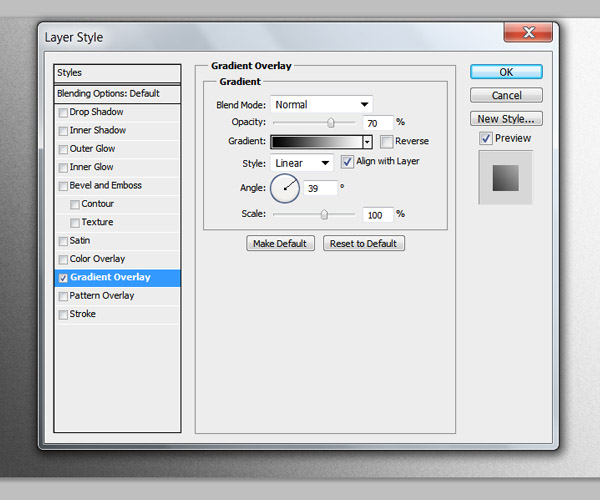The height and width of the screenshot is (500, 600).
Task: Enable Pattern Overlay checkbox
Action: point(63,296)
